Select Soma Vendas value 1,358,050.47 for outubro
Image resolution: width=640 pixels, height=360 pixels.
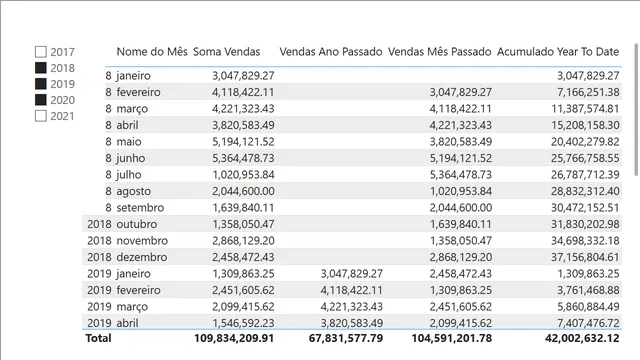point(243,224)
